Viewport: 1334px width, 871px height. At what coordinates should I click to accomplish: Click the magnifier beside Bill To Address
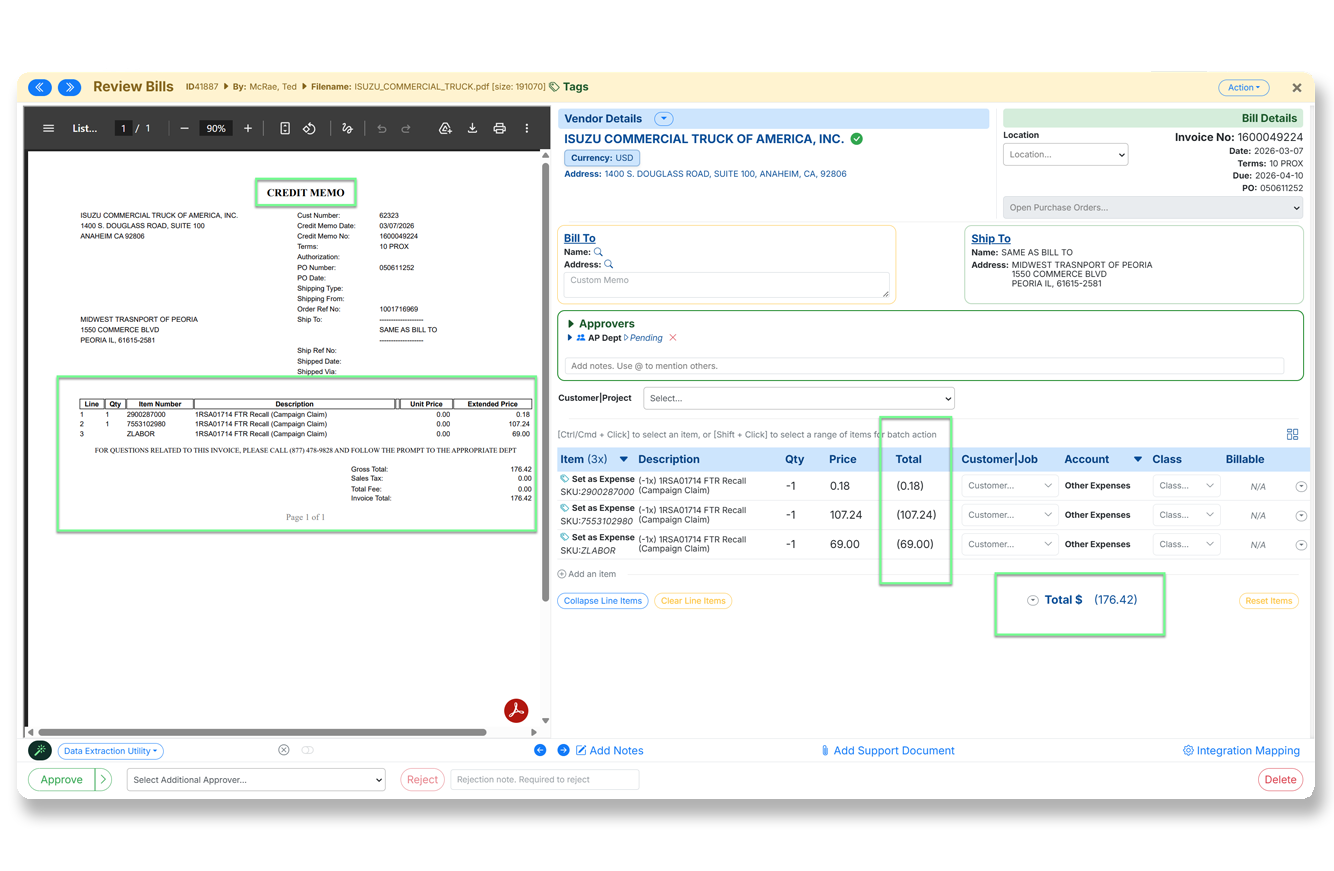pyautogui.click(x=608, y=264)
